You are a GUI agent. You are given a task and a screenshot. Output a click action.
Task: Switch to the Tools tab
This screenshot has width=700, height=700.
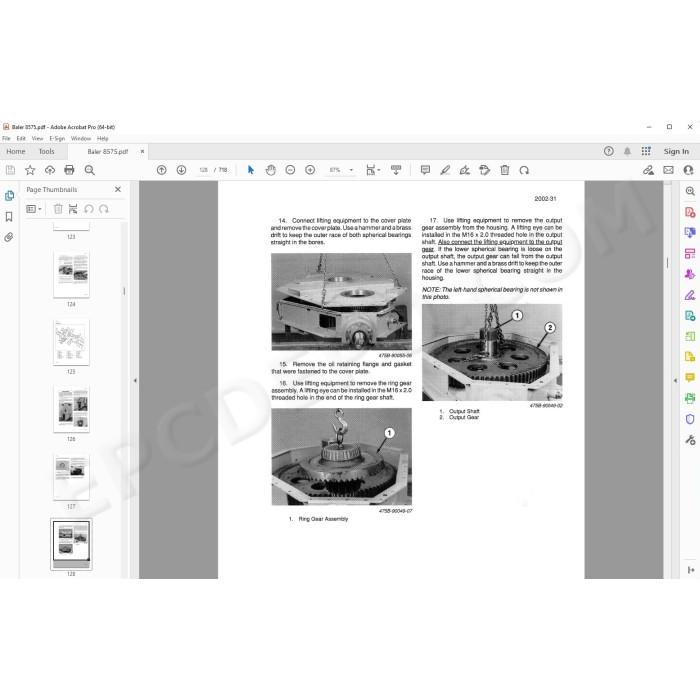(46, 151)
